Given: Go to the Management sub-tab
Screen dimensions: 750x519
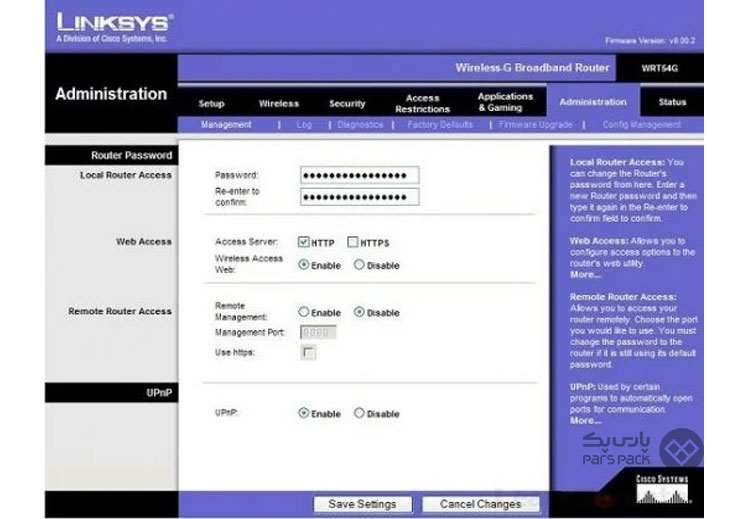Looking at the screenshot, I should (226, 125).
